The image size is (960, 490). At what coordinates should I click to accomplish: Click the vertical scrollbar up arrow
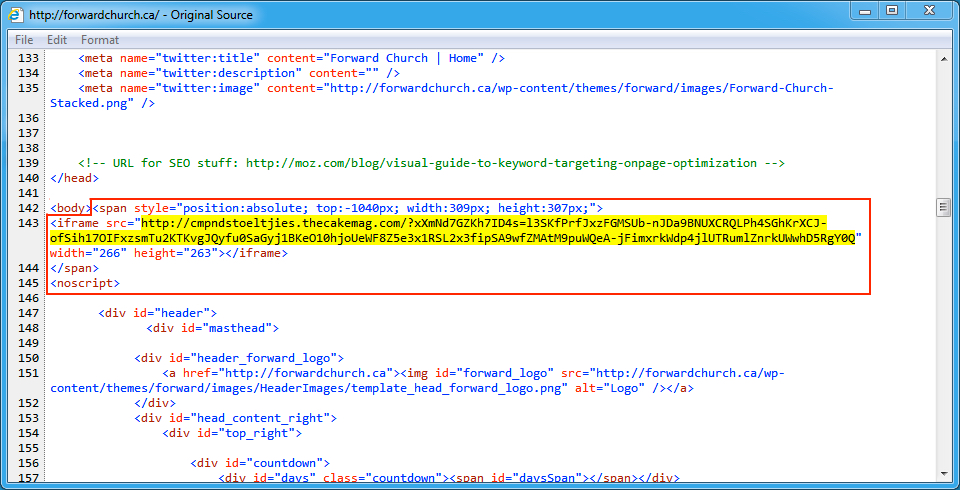943,57
